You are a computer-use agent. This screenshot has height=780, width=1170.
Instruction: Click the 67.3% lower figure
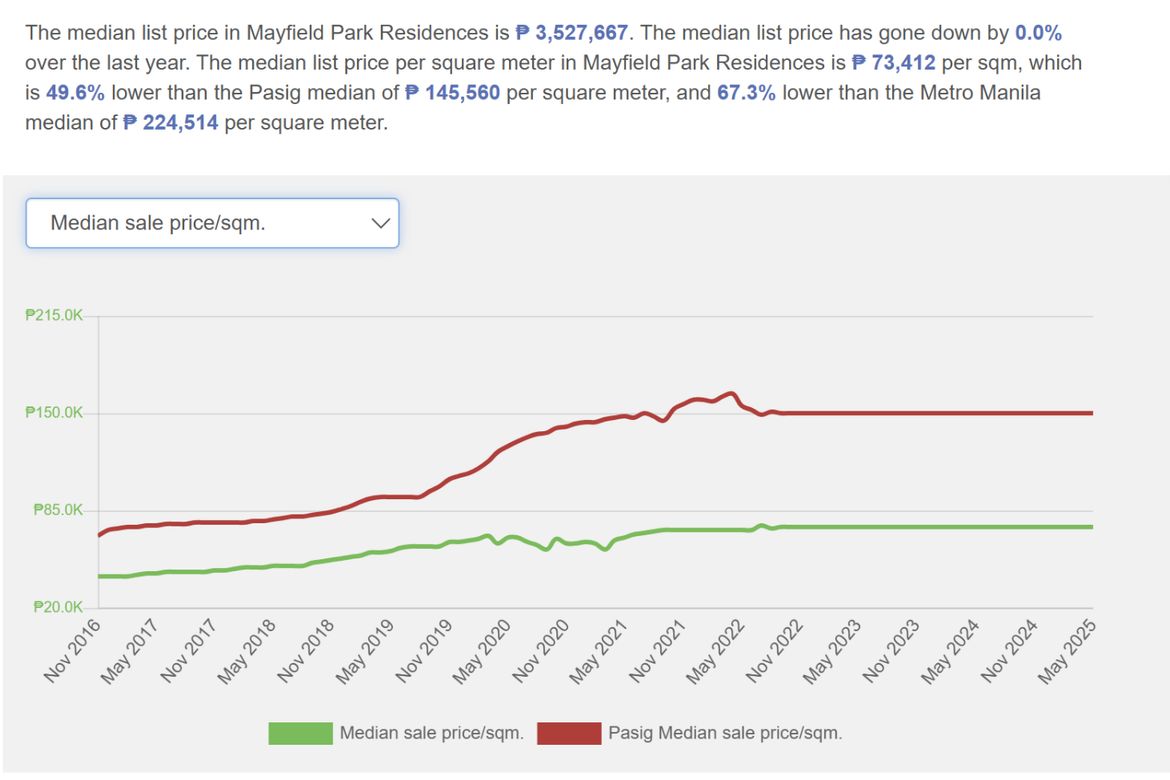tap(746, 93)
